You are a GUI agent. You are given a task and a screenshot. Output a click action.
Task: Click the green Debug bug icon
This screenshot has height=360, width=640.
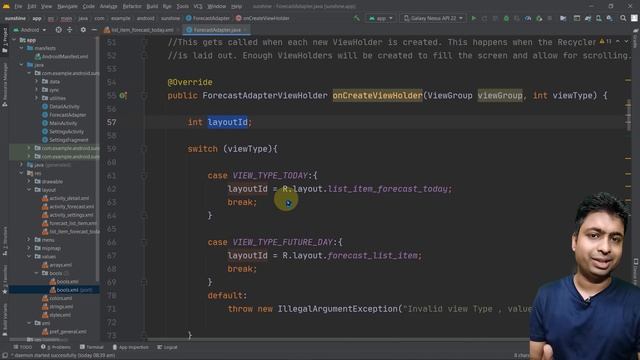pyautogui.click(x=506, y=18)
